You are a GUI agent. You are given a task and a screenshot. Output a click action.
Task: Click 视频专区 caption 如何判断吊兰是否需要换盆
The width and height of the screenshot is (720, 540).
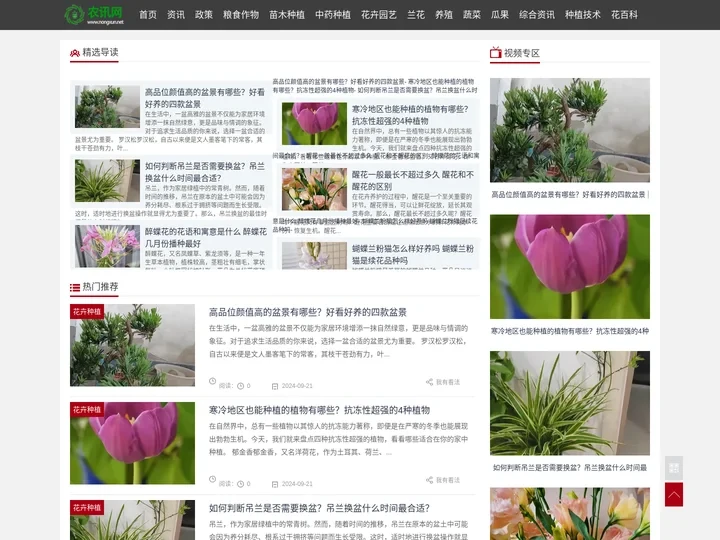tap(570, 467)
